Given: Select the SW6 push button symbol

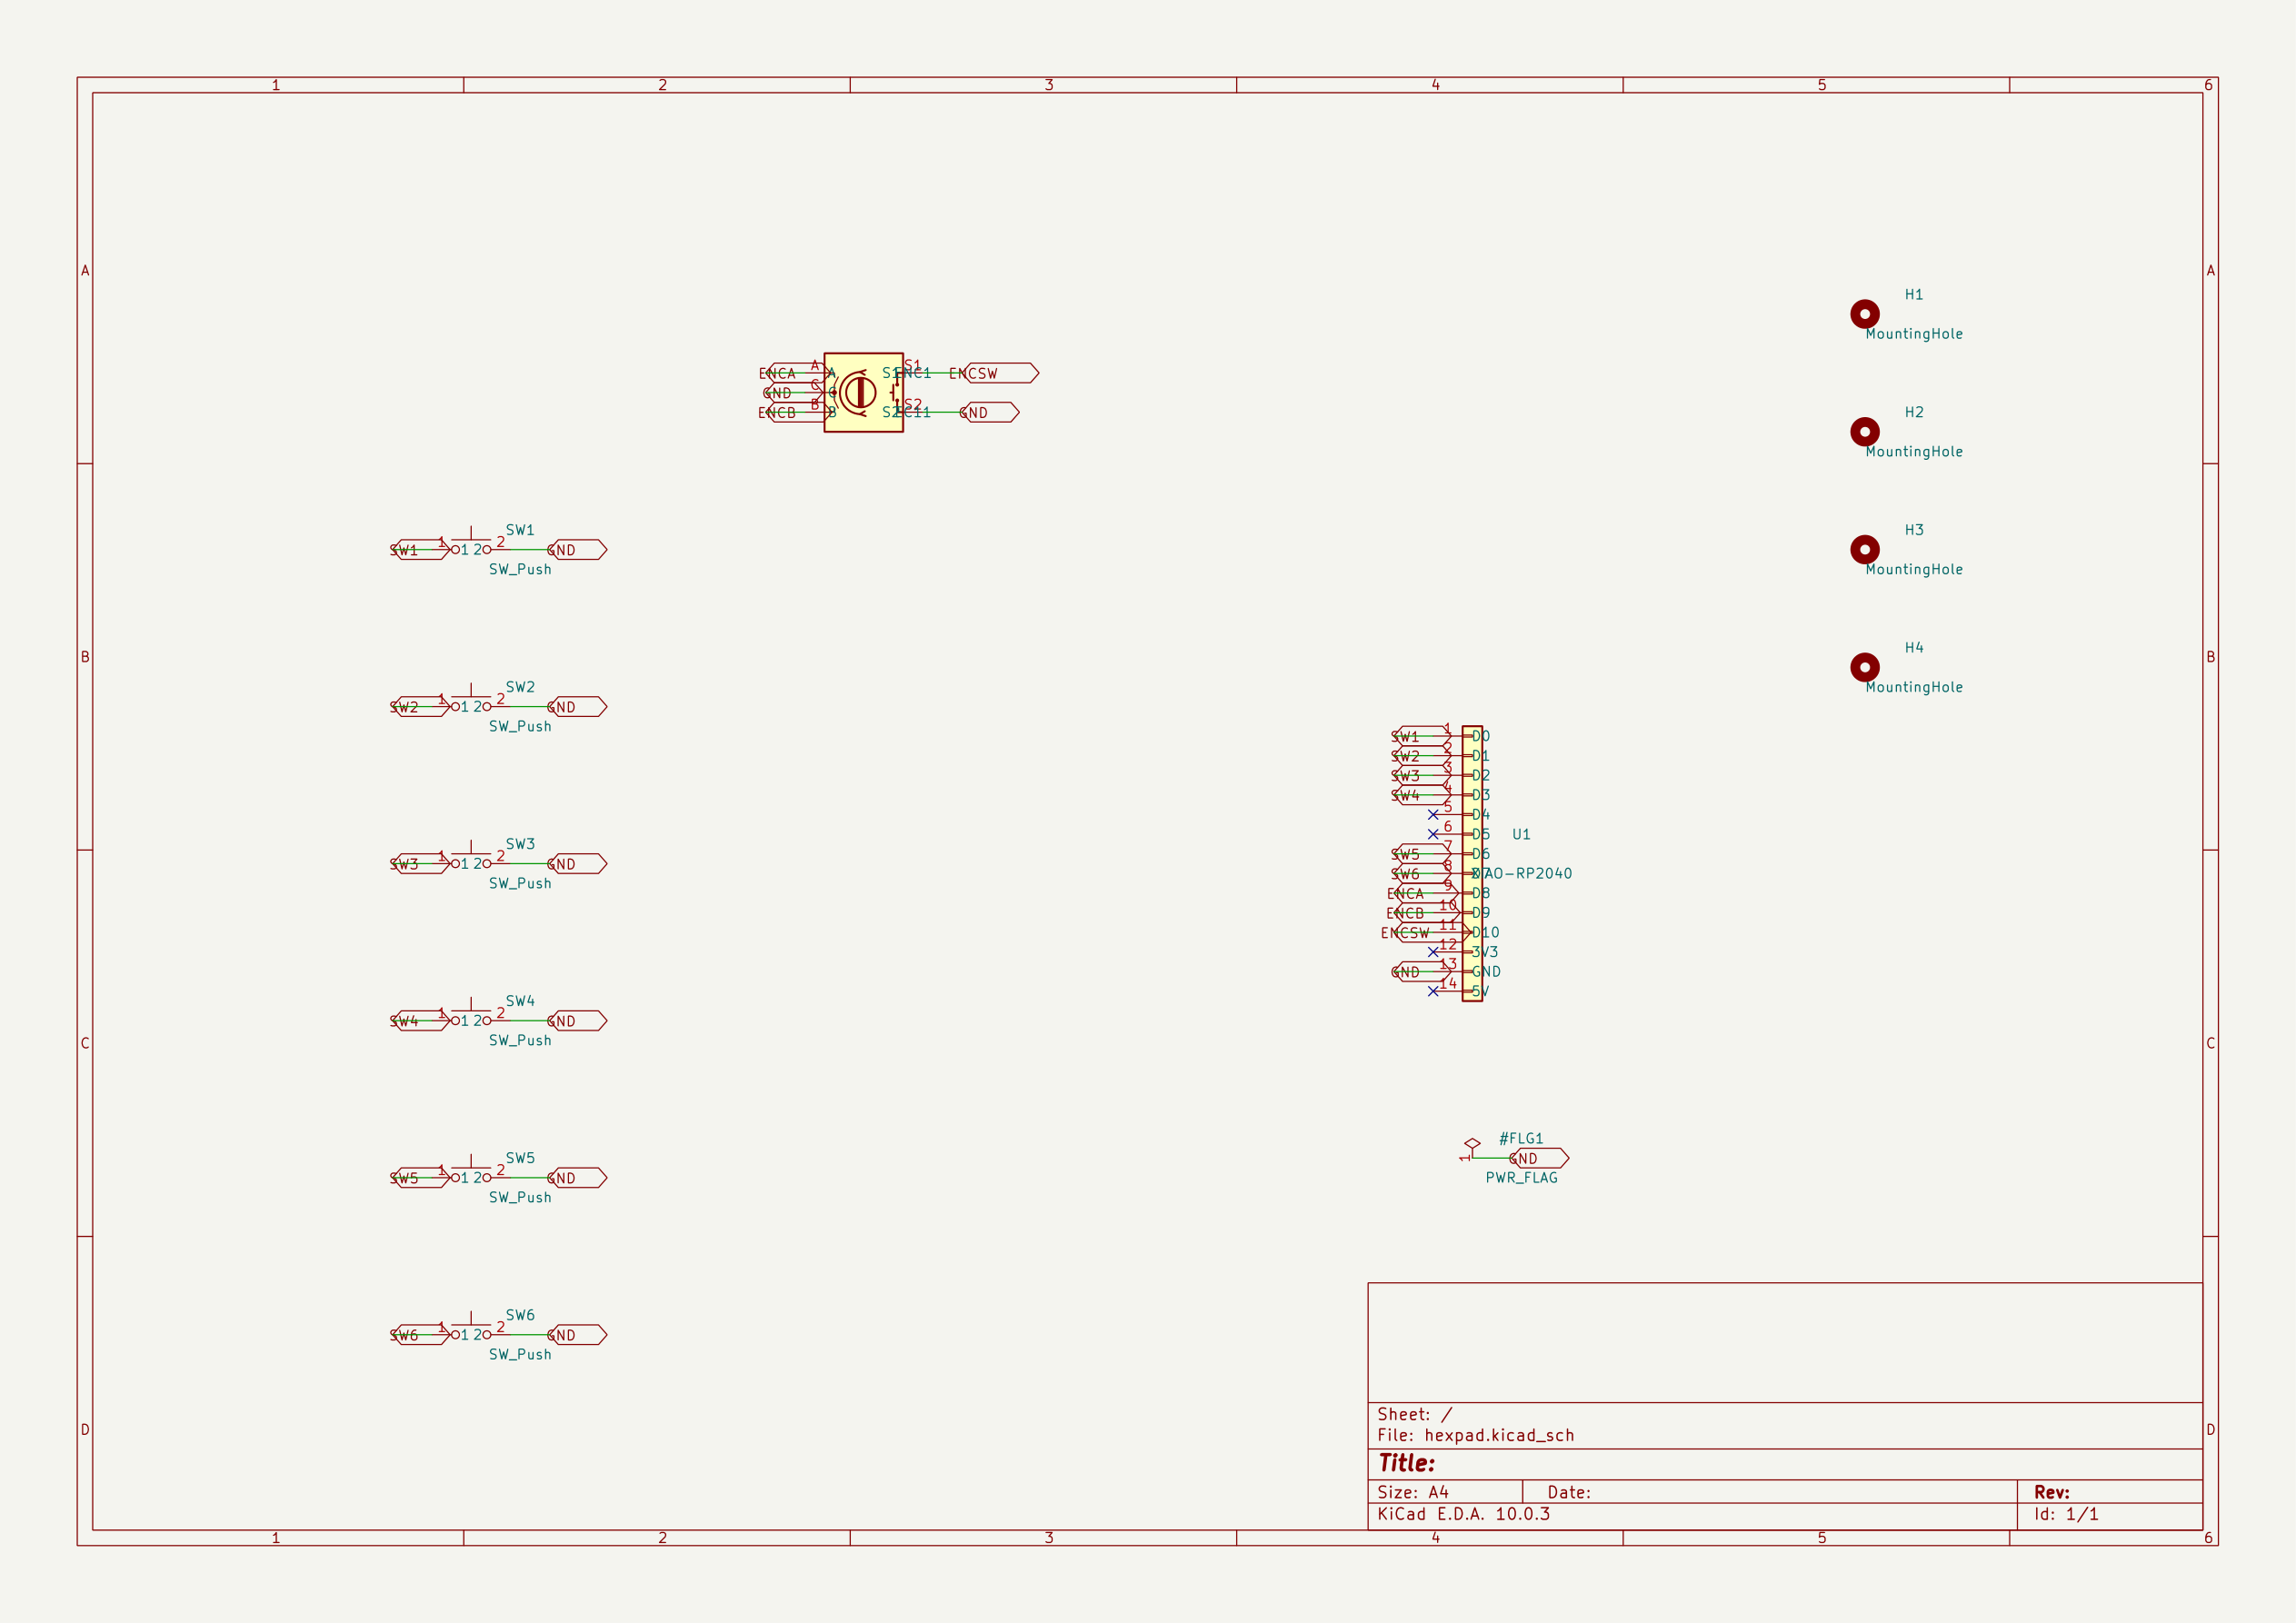Looking at the screenshot, I should [471, 1328].
